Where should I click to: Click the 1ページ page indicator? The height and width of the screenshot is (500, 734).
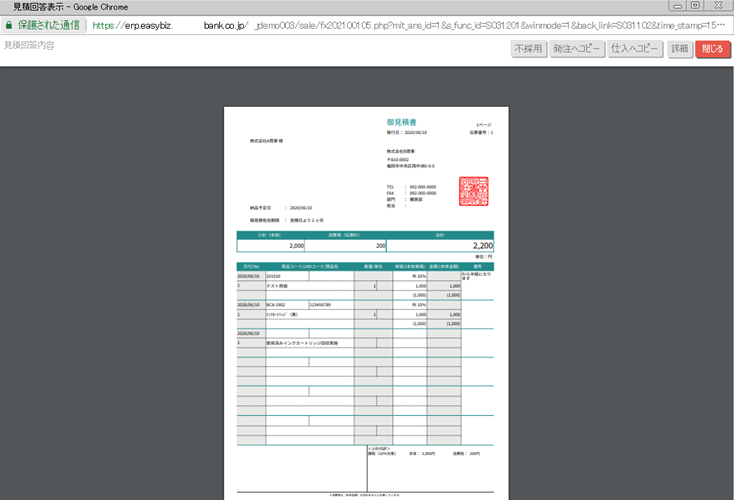[x=484, y=125]
